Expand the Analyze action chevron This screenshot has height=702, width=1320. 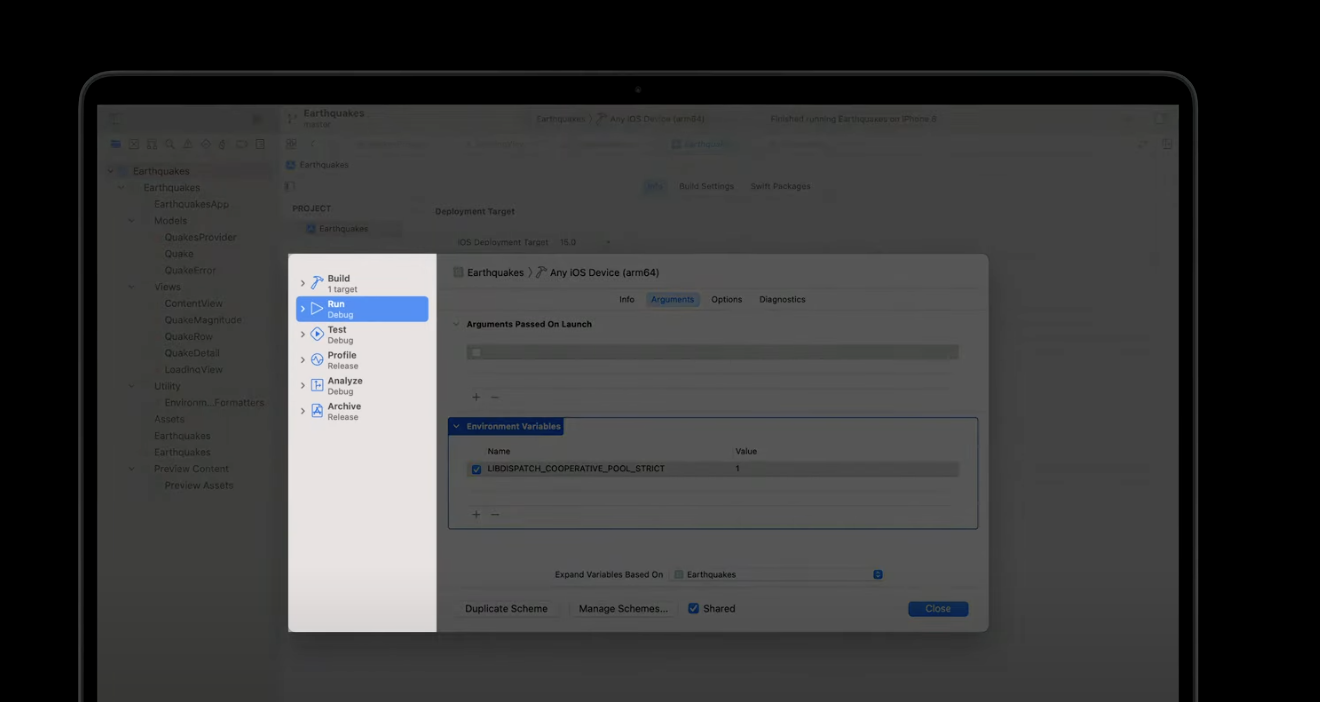point(303,386)
